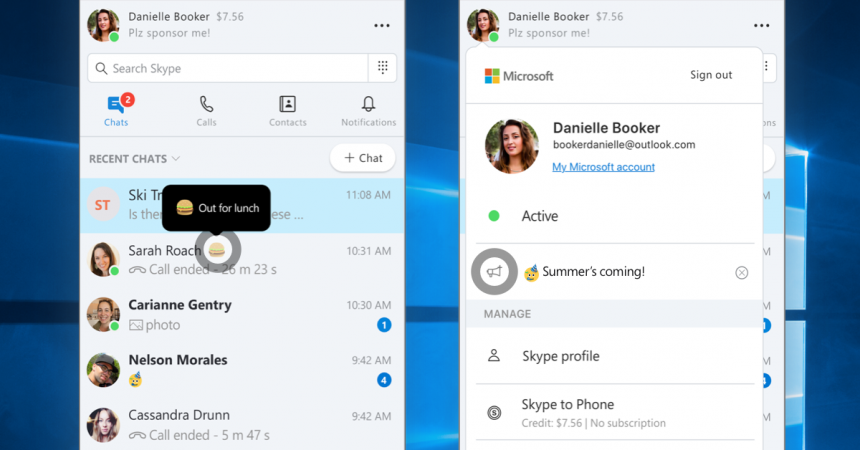Open Skype profile settings
This screenshot has width=860, height=450.
point(614,356)
